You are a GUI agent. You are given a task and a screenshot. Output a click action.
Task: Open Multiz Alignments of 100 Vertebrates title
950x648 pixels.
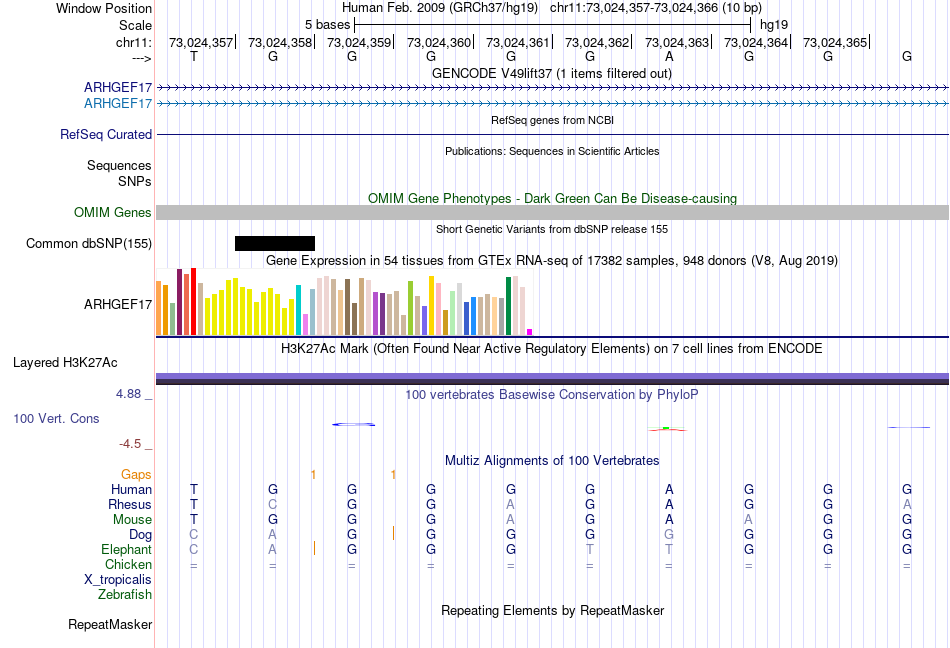point(552,460)
